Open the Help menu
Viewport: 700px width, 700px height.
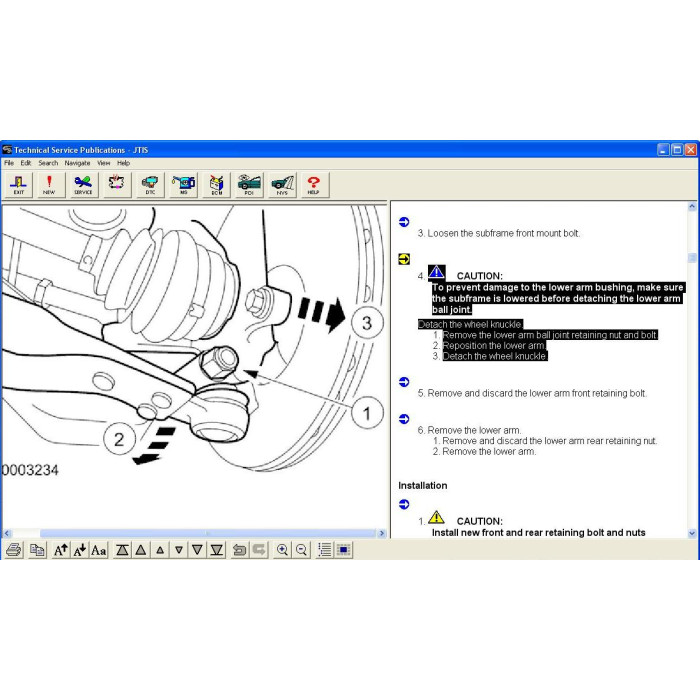124,163
